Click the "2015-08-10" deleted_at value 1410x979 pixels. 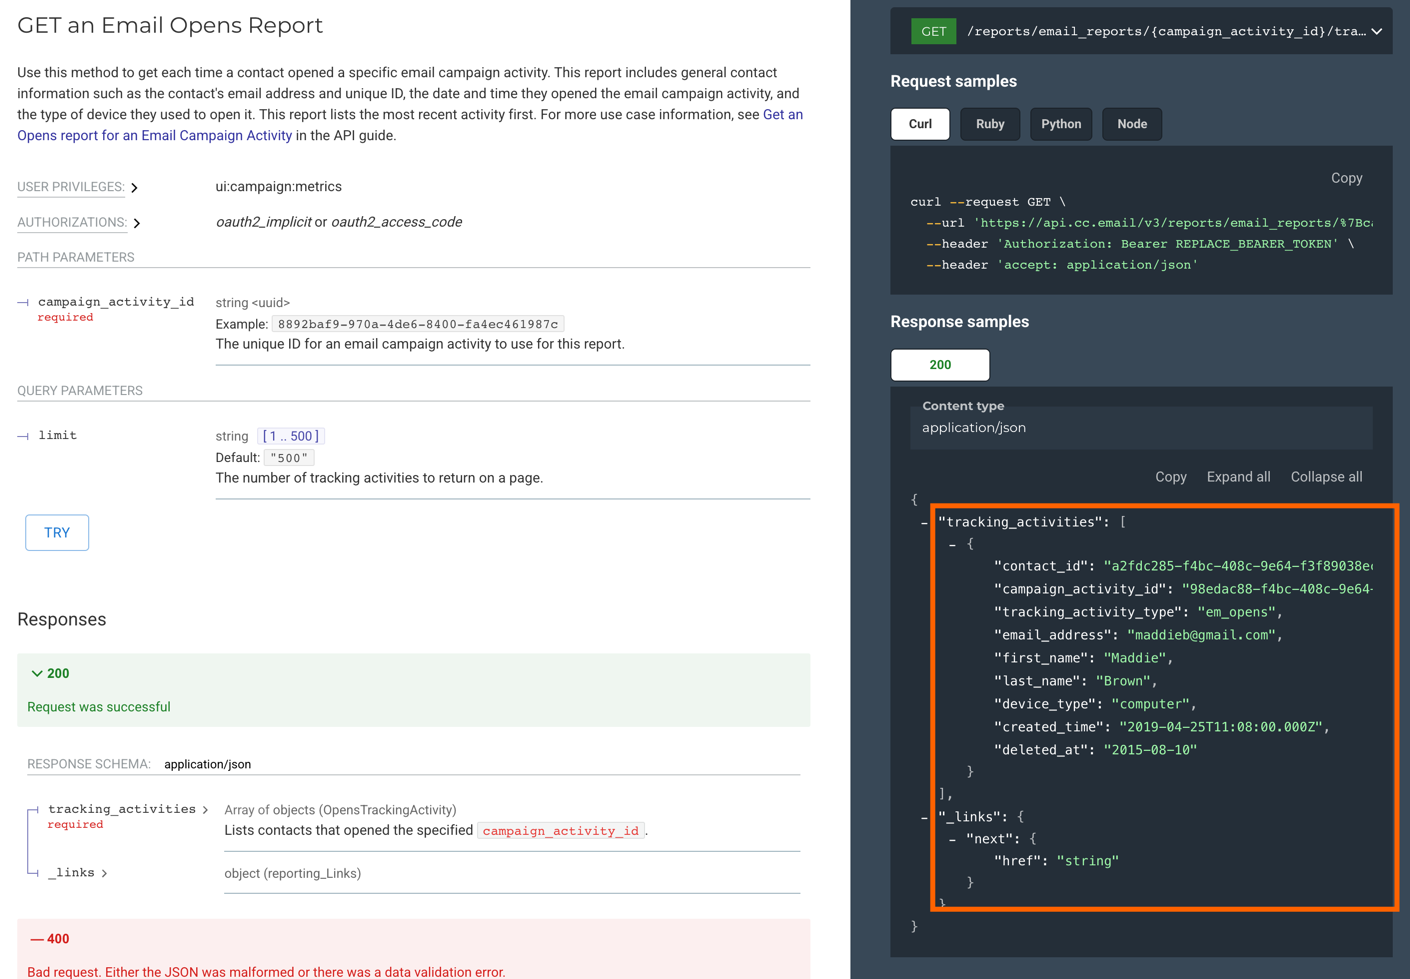[1150, 750]
